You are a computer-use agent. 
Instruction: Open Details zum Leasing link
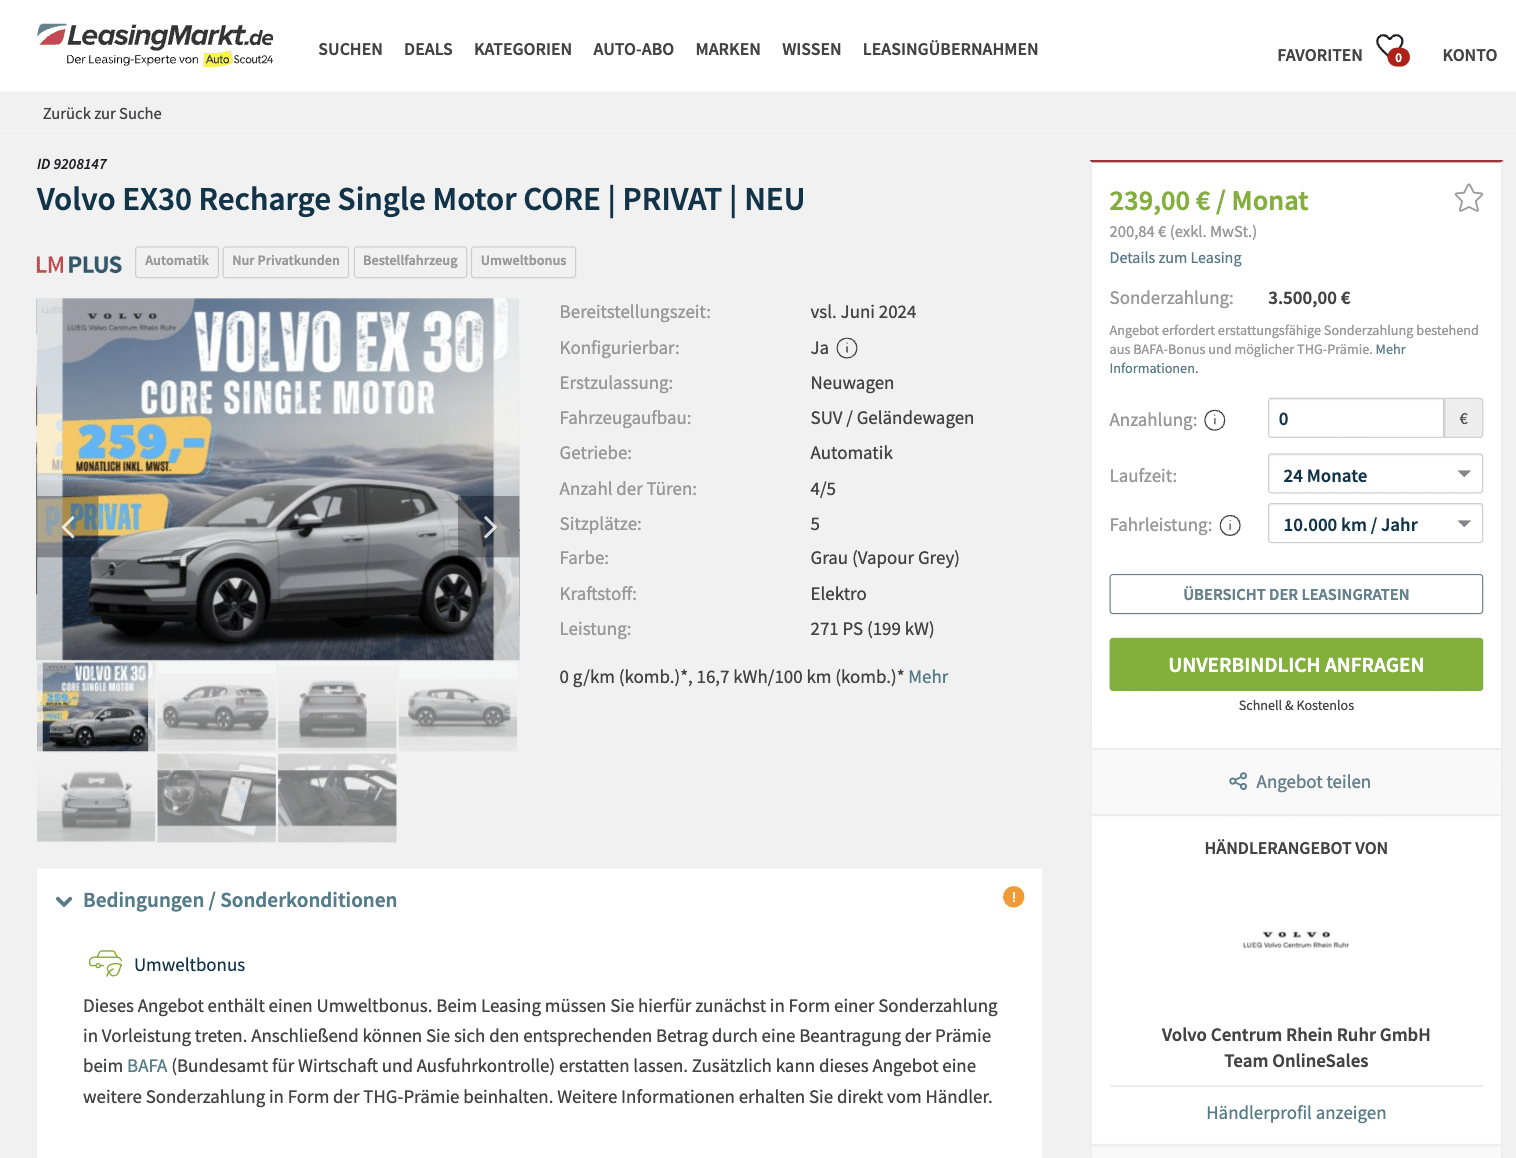coord(1175,258)
